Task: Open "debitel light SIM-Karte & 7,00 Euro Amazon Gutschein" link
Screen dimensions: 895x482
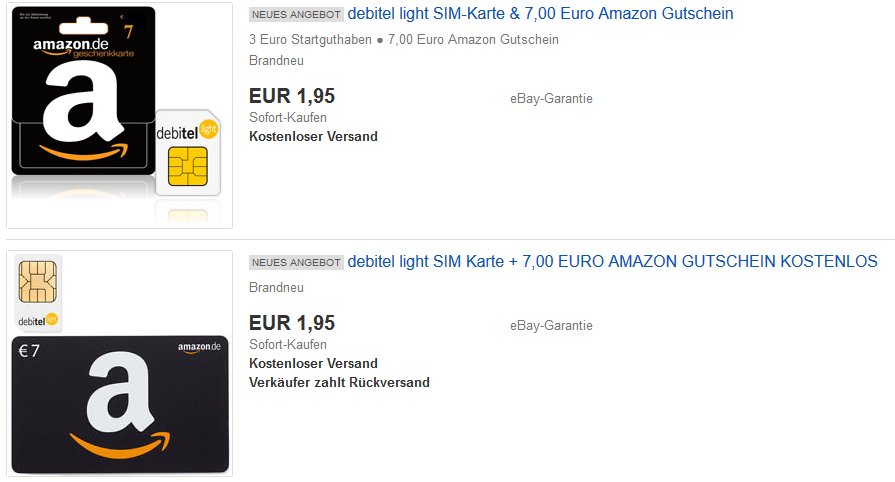Action: (x=540, y=14)
